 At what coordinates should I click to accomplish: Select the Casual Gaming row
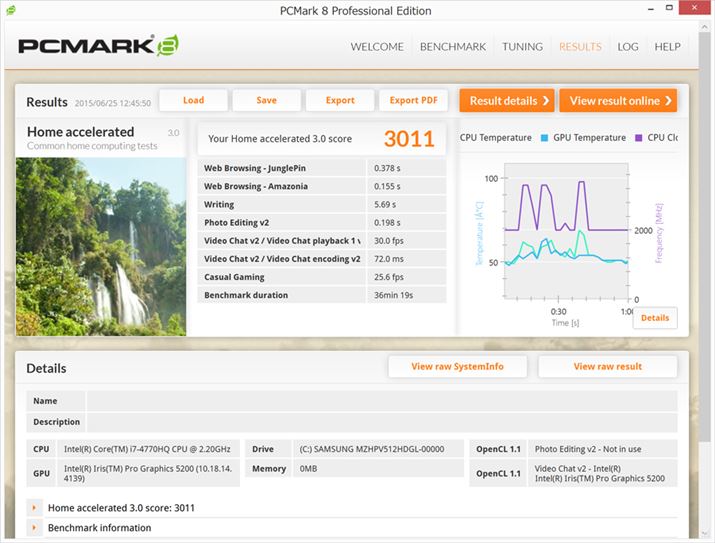[322, 277]
